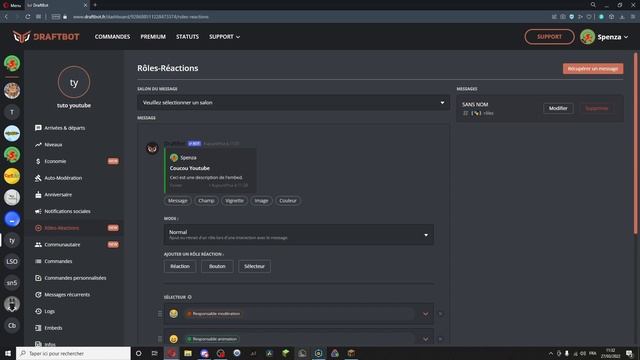Click the 'Coucou Youtube' embed title

[190, 168]
